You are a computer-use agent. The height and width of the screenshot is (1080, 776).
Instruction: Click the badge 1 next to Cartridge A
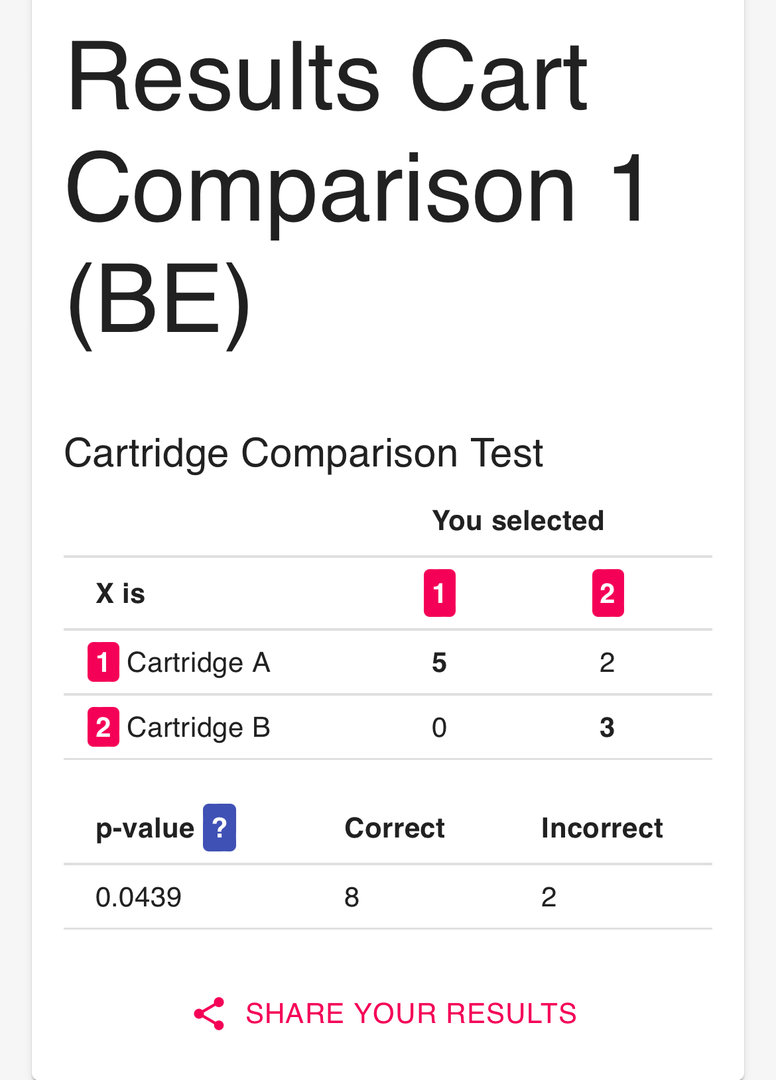[x=103, y=662]
